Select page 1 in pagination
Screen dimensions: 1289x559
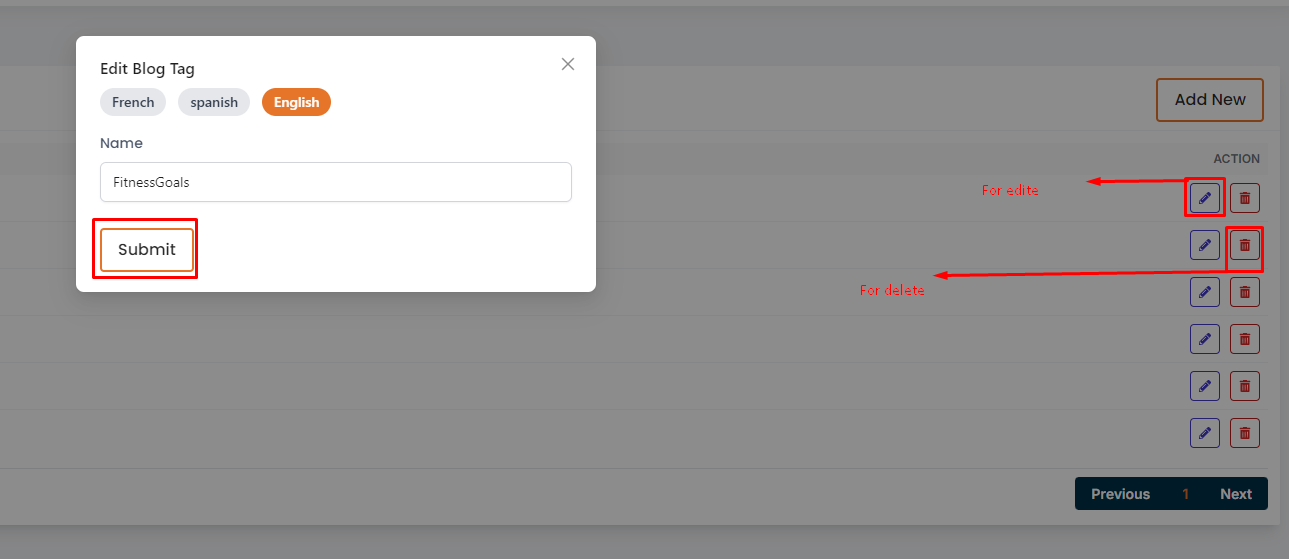[1185, 494]
